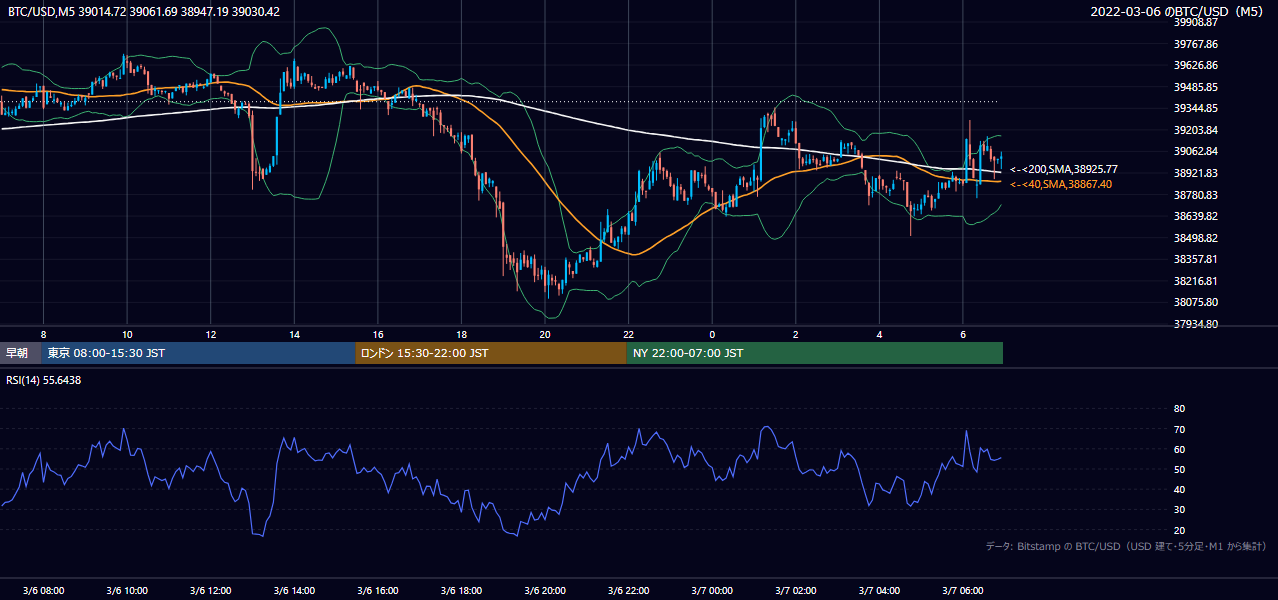
Task: Click the date label 3/7 04:00
Action: tap(879, 591)
